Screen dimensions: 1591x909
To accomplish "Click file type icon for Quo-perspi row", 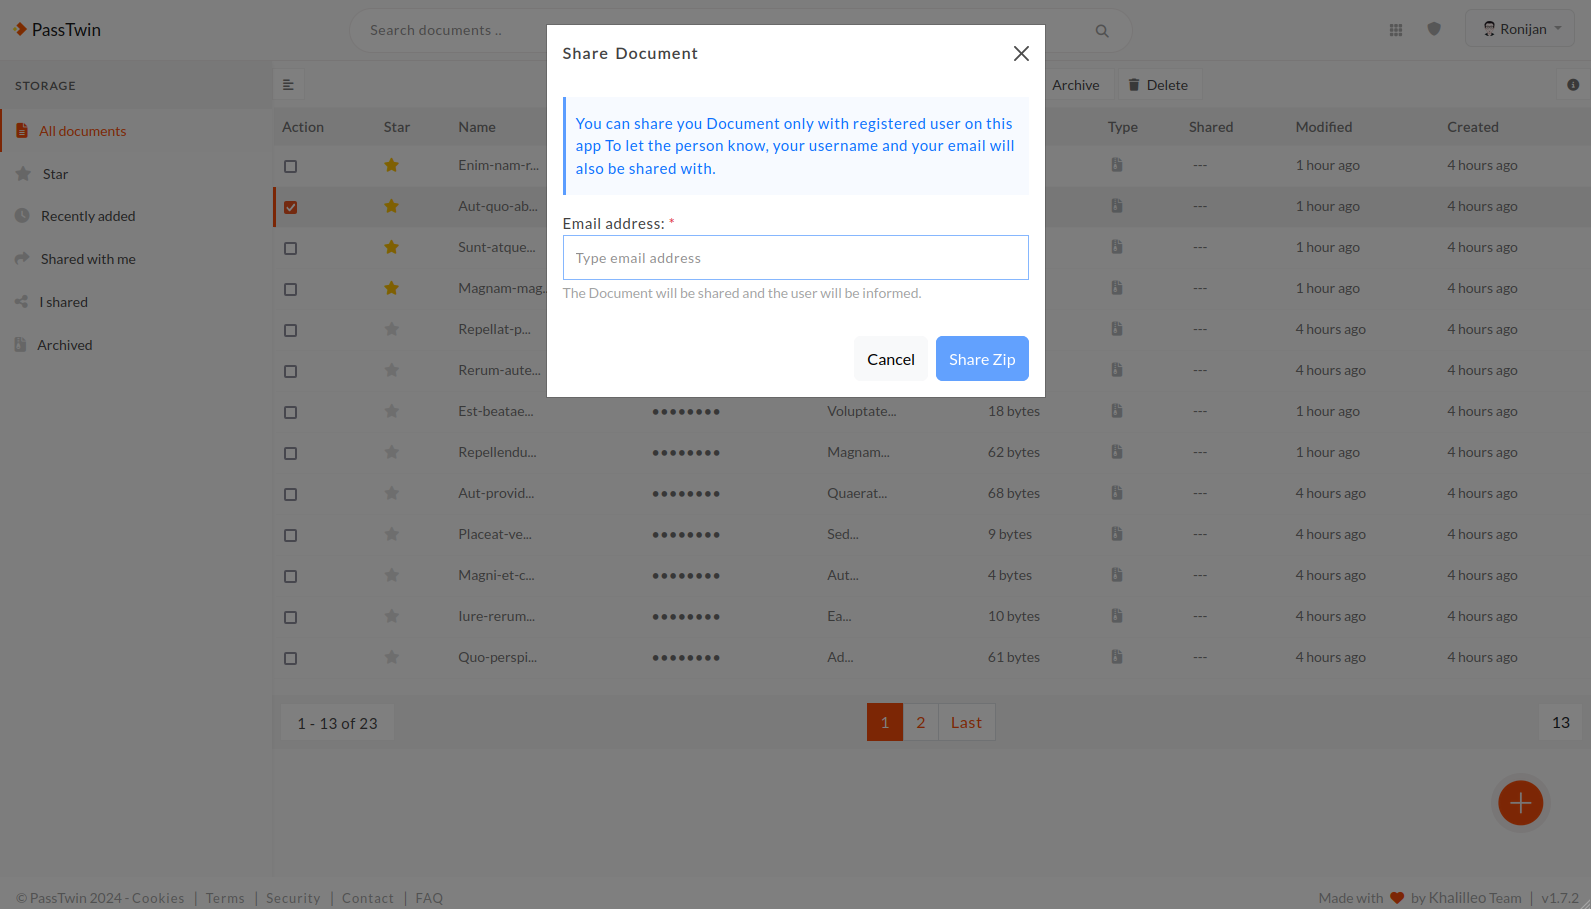I will 1116,657.
